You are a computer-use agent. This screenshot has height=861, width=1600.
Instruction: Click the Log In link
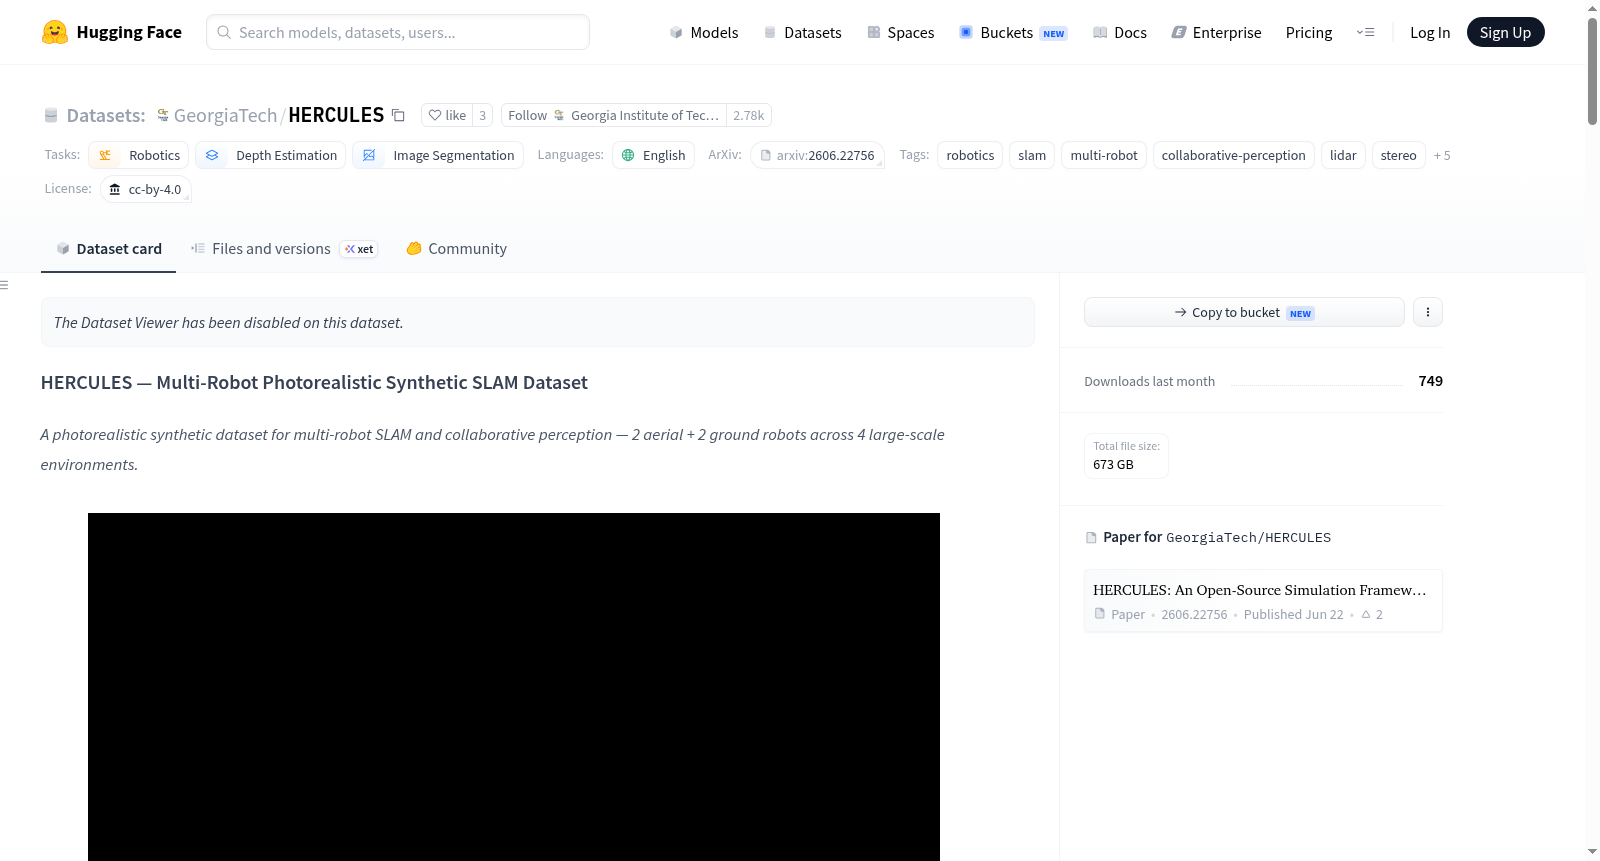(1430, 32)
